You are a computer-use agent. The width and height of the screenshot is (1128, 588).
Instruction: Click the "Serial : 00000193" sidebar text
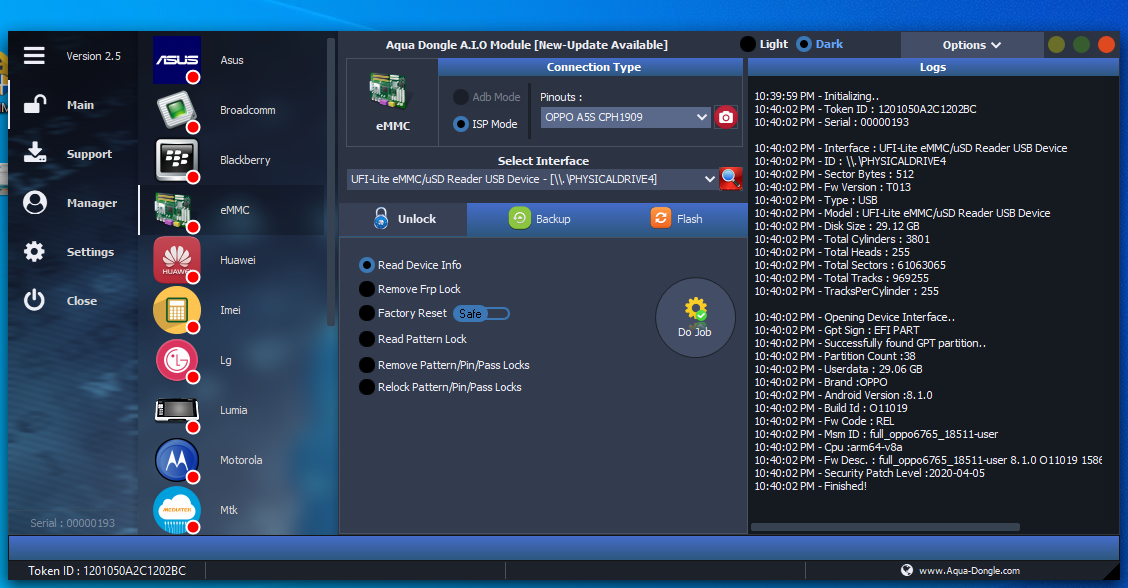(x=72, y=523)
